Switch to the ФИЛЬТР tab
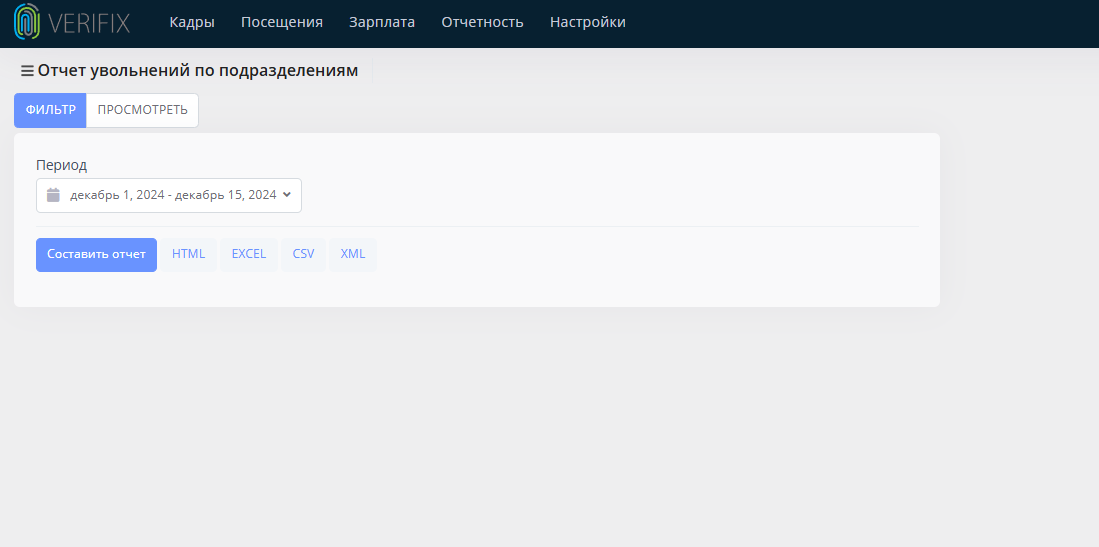Viewport: 1099px width, 547px height. coord(50,110)
